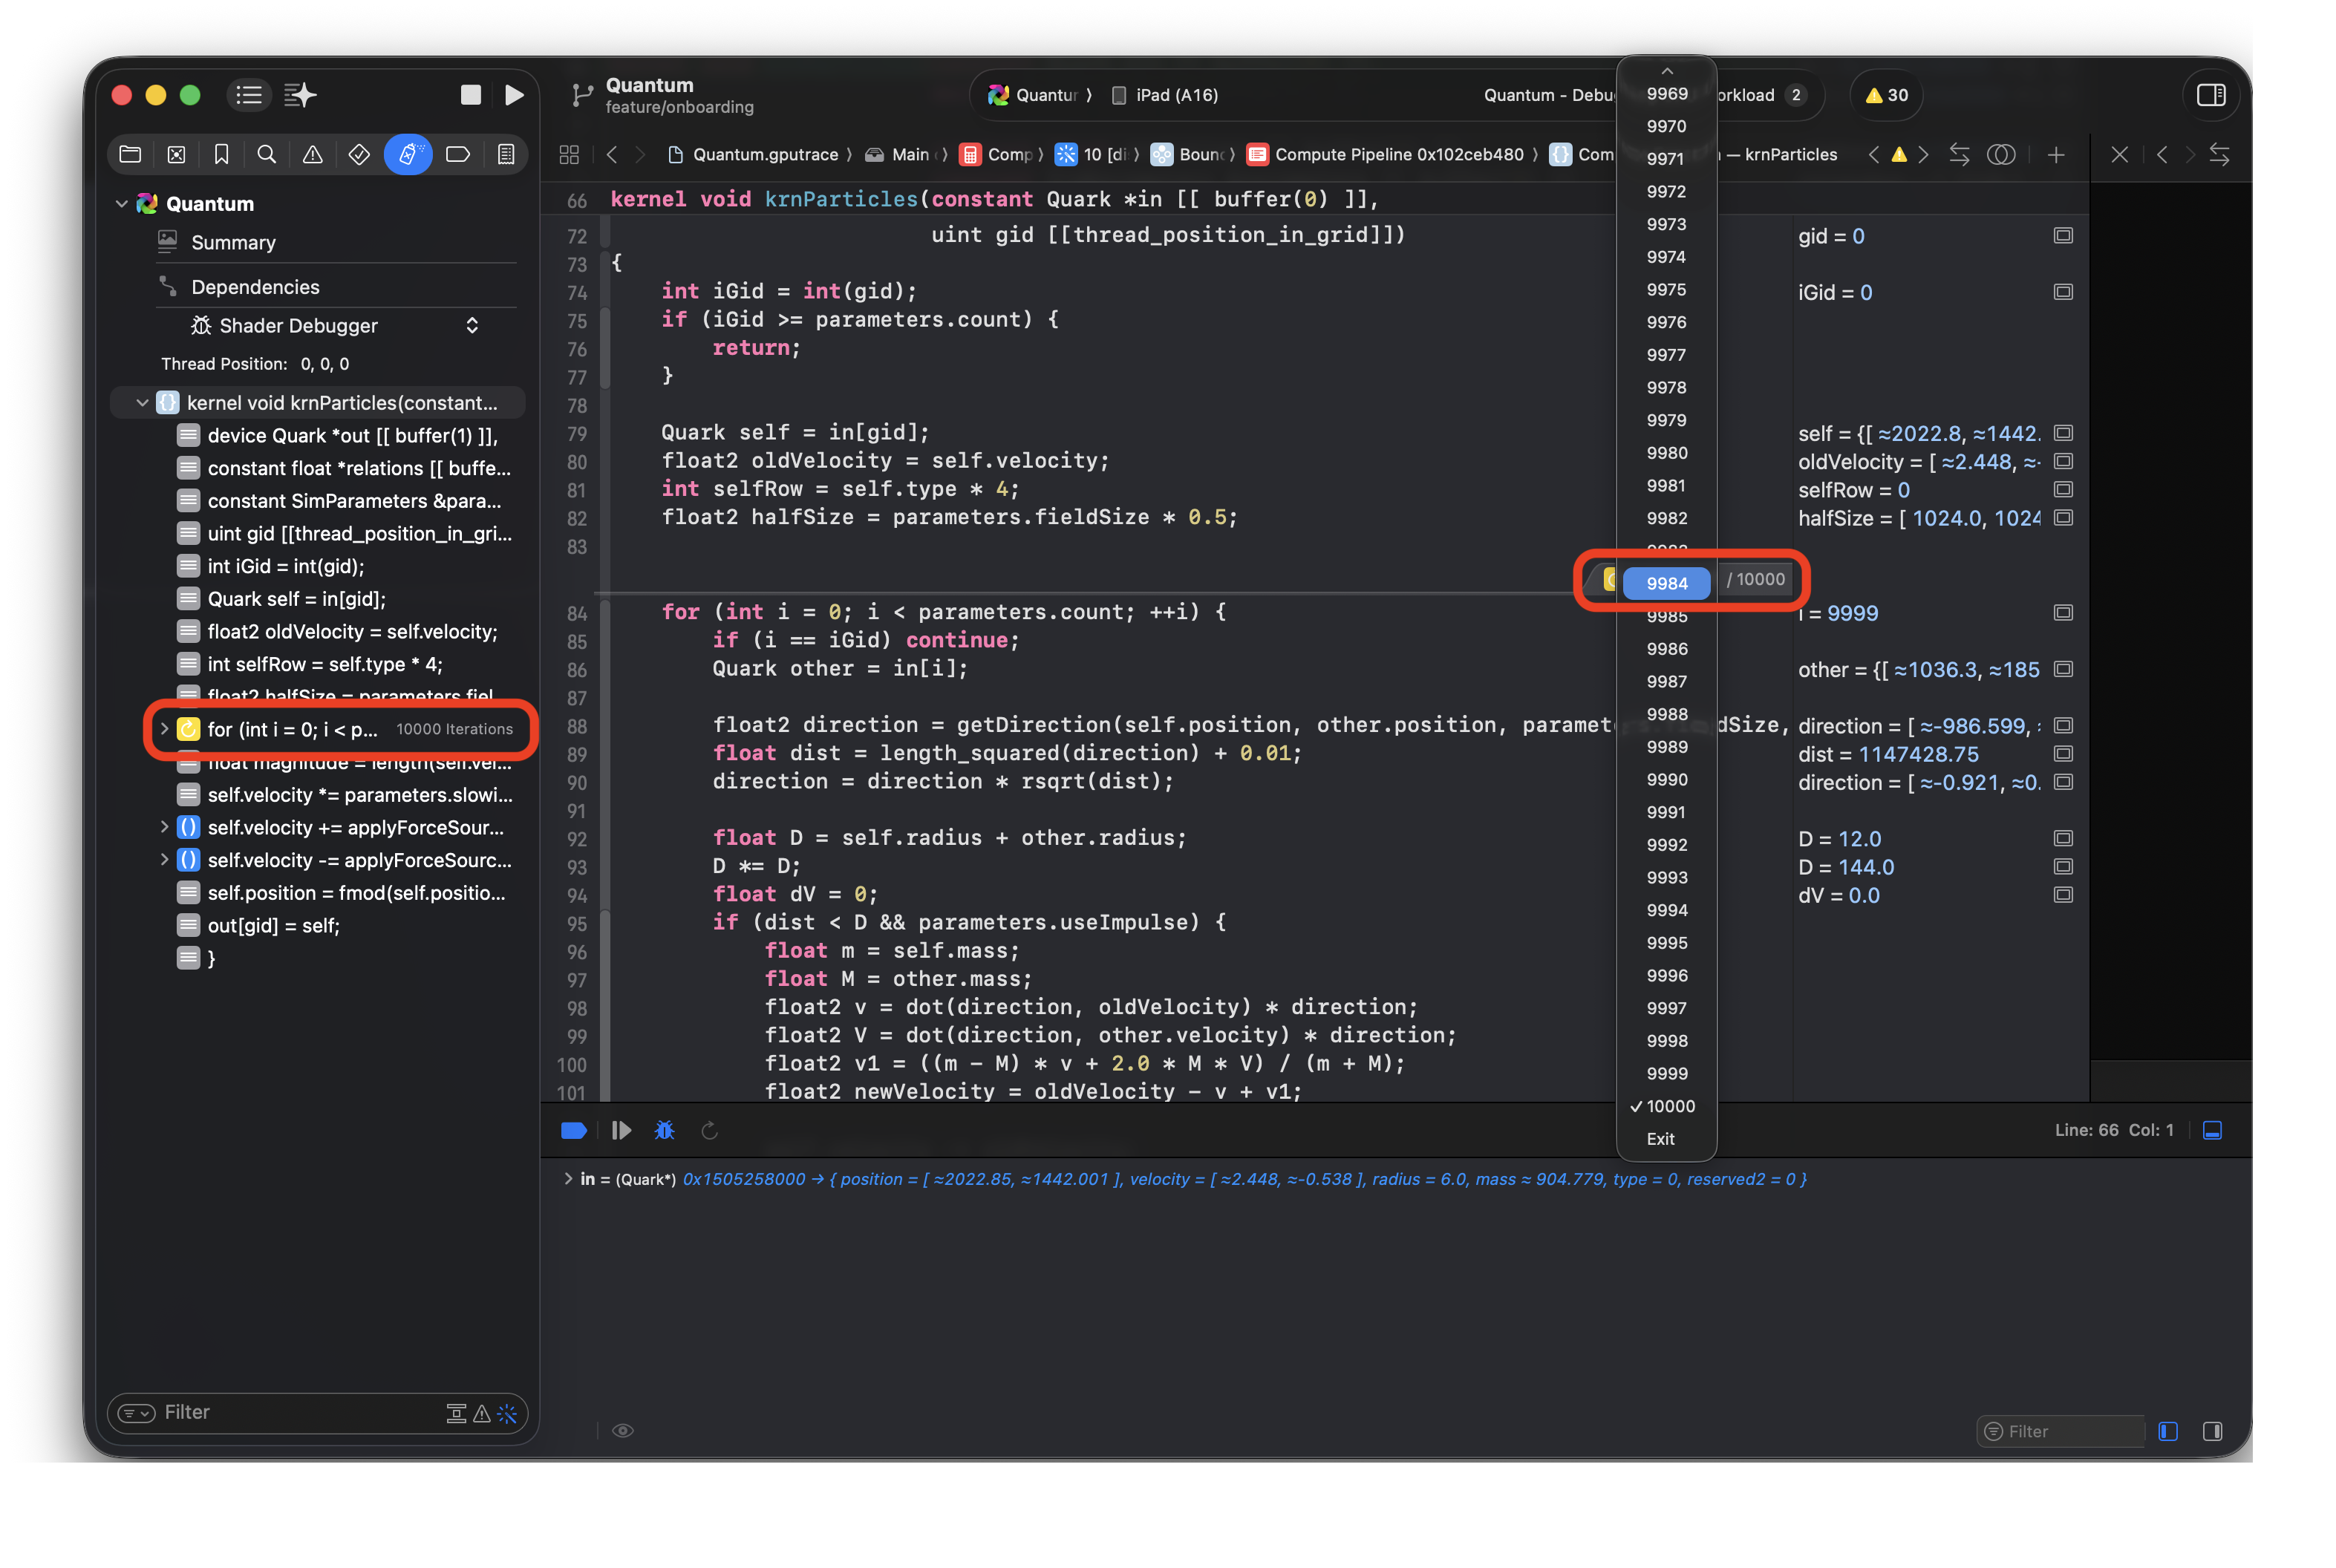This screenshot has width=2336, height=1568.
Task: Open the Debug navigator tab
Action: (x=408, y=154)
